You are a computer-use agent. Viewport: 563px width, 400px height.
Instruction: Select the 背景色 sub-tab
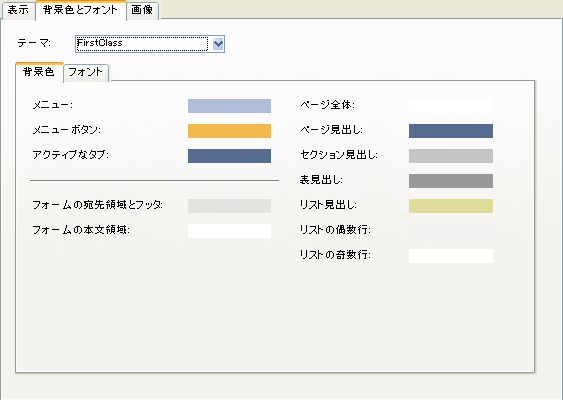coord(39,72)
